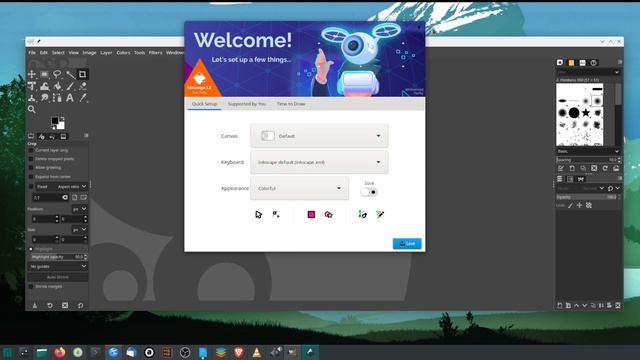
Task: Delete layer icon in Layers panel
Action: click(x=618, y=305)
